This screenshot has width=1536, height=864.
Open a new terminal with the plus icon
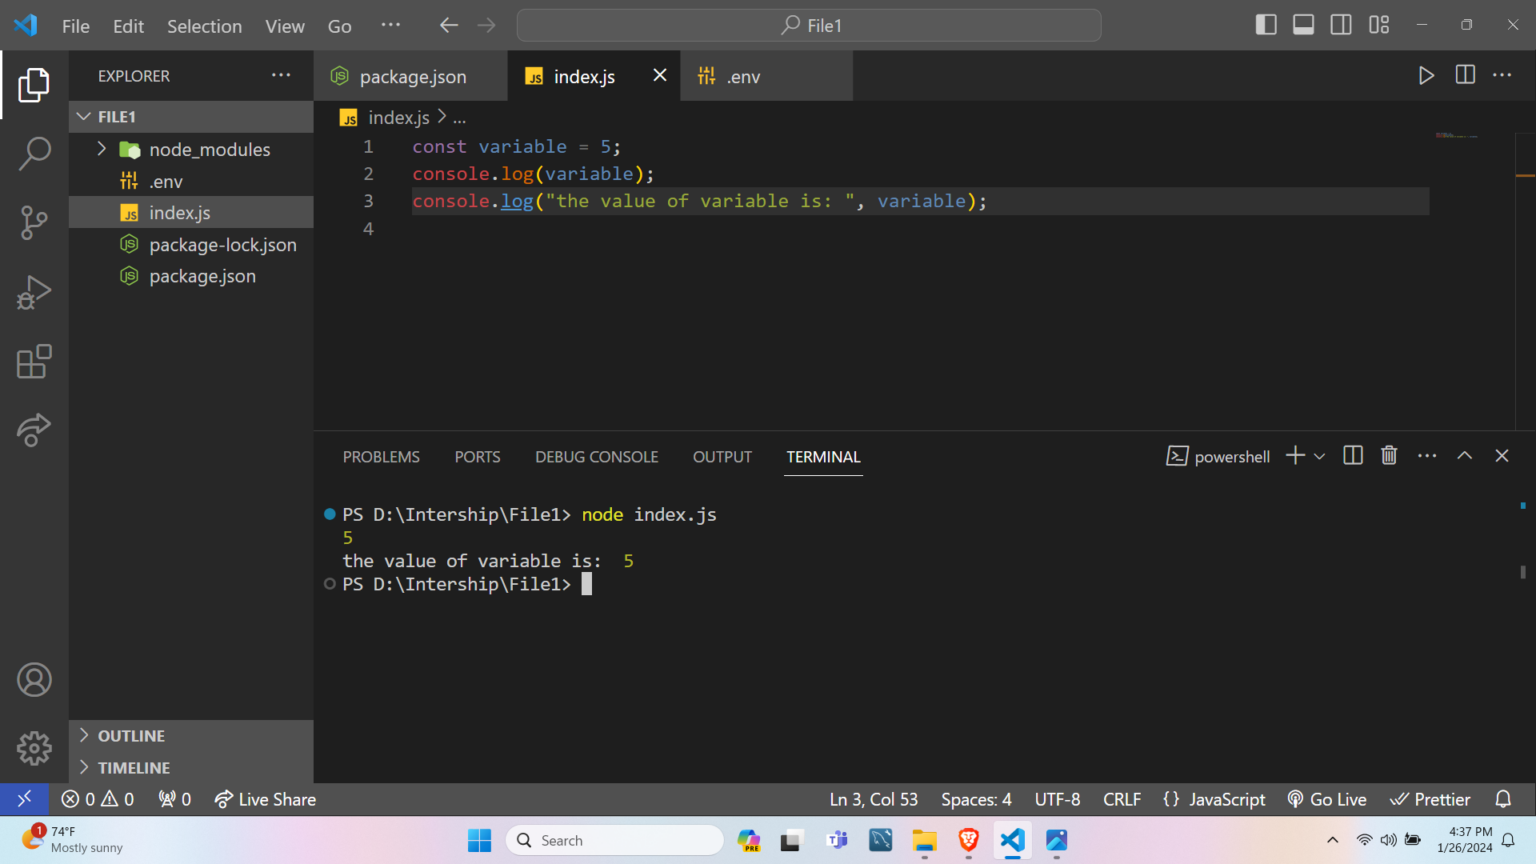coord(1295,455)
